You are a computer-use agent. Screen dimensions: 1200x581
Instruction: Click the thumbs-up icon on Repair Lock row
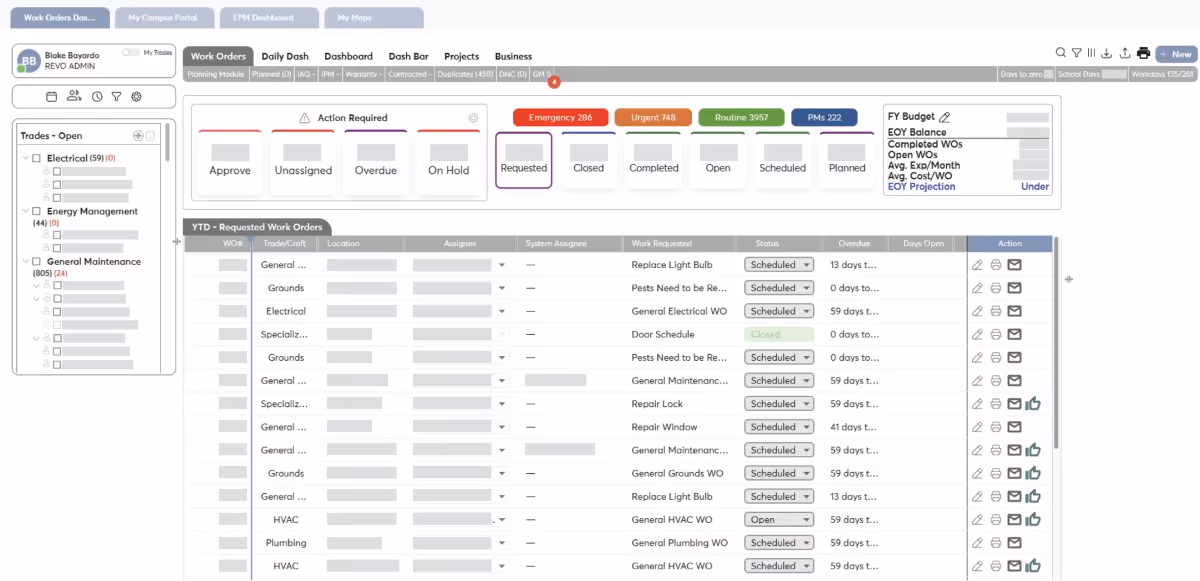[x=1034, y=404]
